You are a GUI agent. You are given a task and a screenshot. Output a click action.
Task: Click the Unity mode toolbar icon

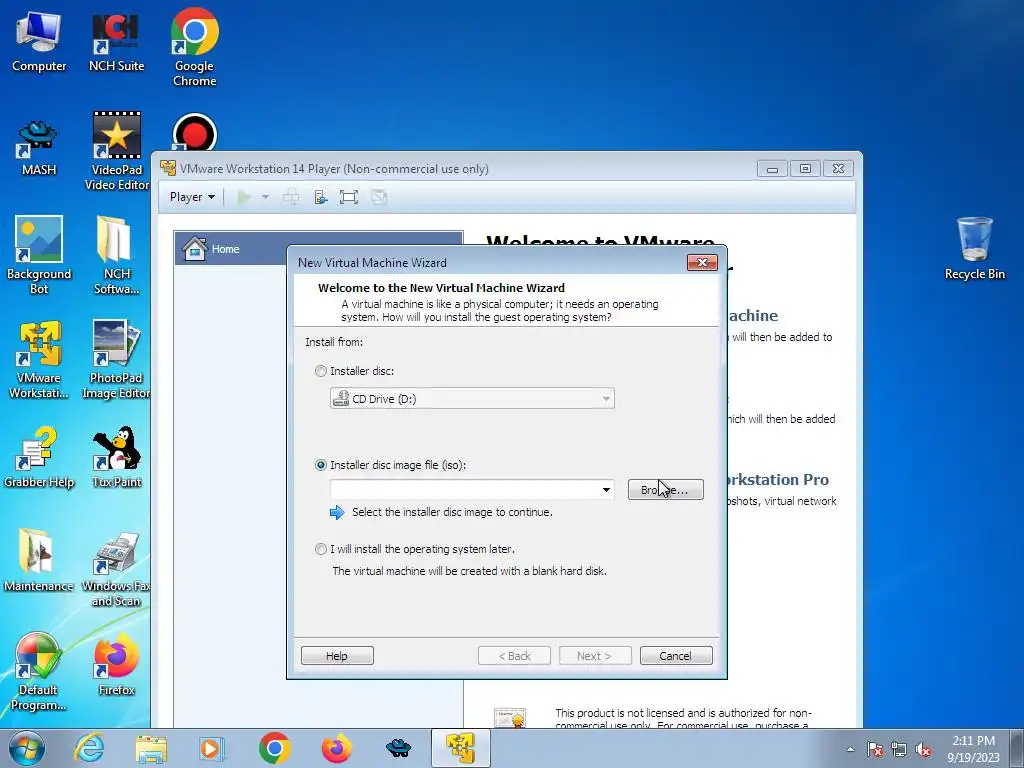coord(379,197)
